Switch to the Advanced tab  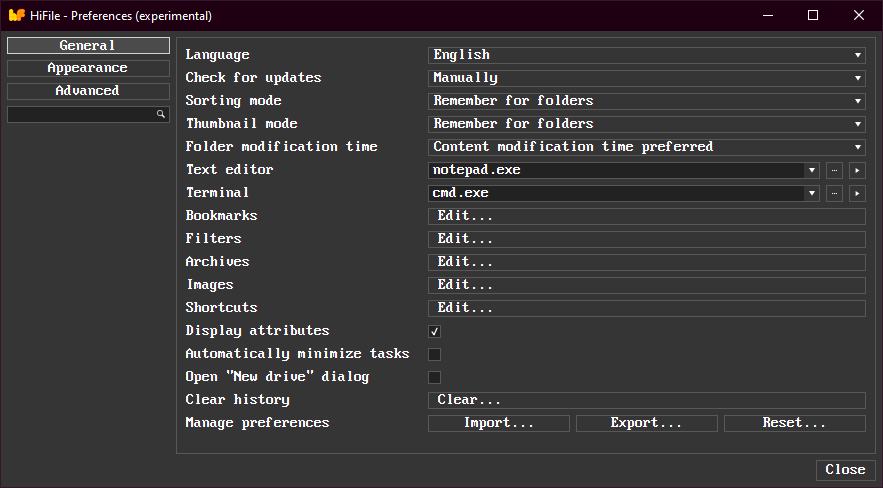pos(88,91)
